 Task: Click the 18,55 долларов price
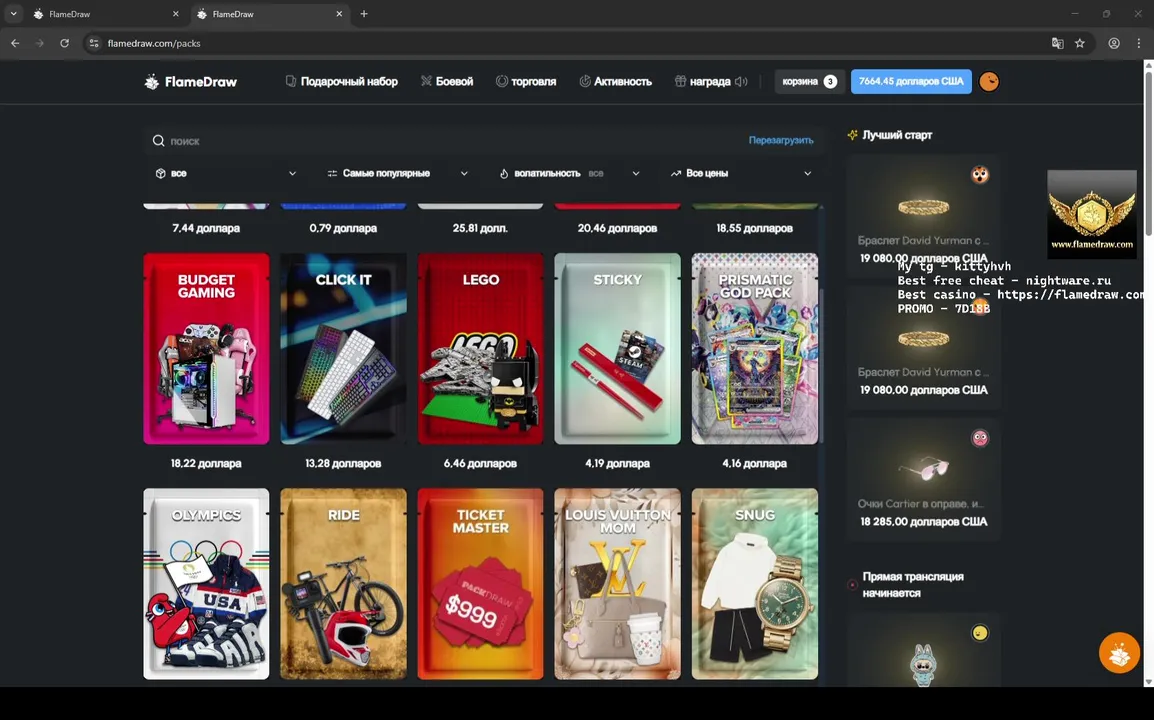coord(754,228)
